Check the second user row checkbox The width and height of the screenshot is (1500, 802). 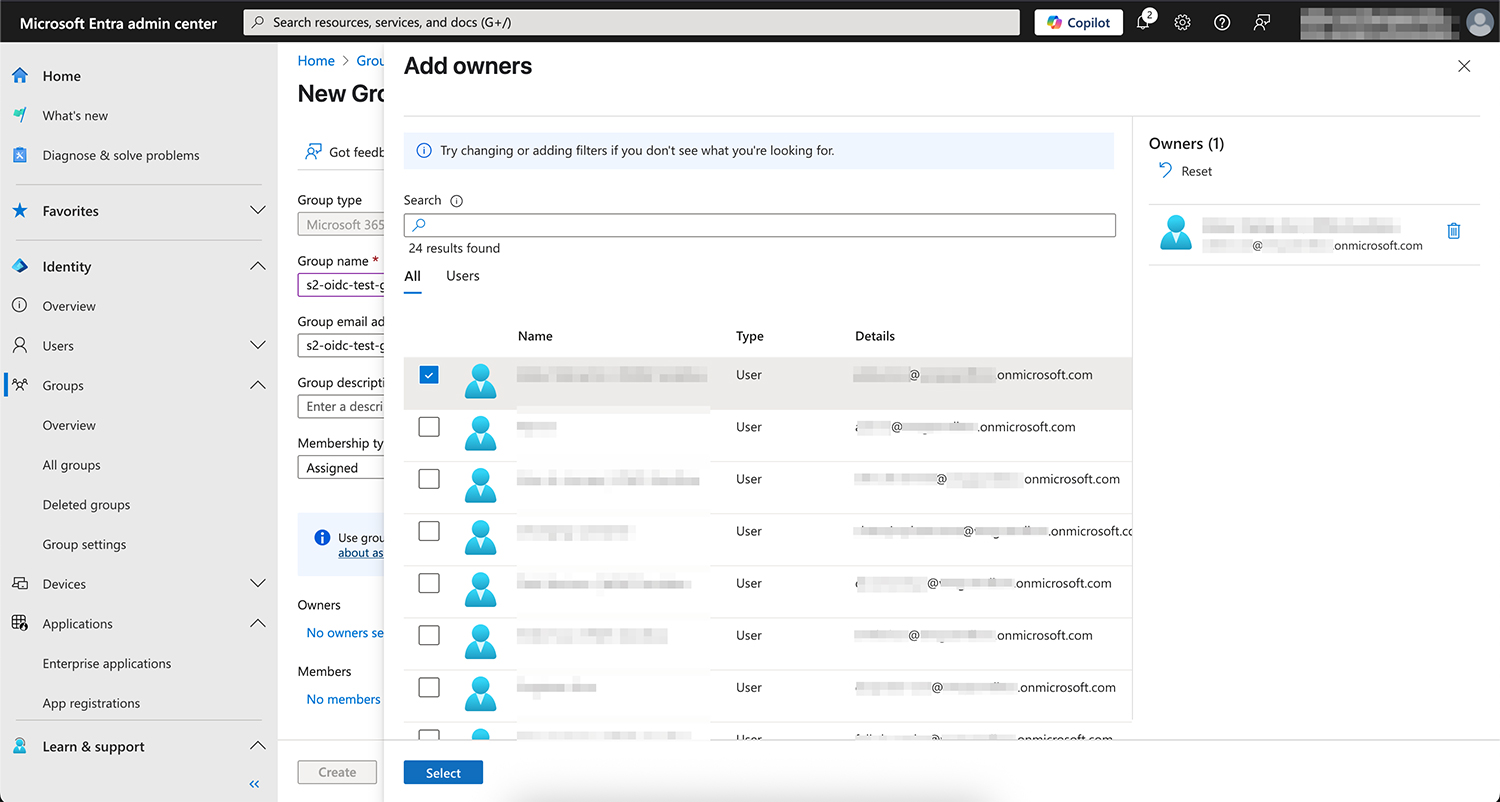(x=429, y=427)
